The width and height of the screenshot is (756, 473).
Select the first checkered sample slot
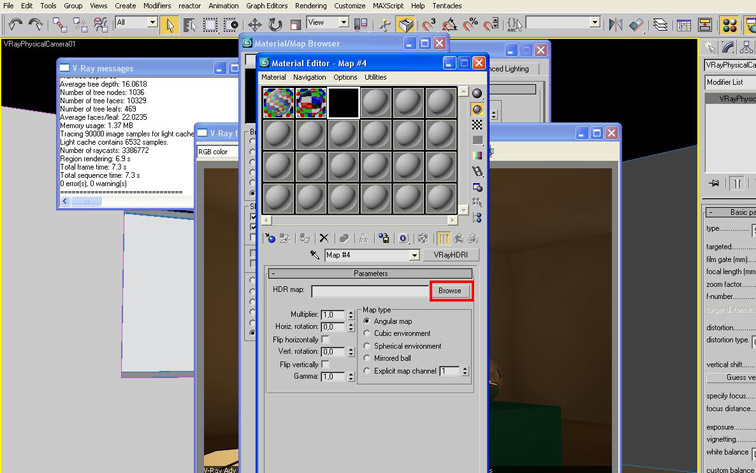tap(278, 103)
